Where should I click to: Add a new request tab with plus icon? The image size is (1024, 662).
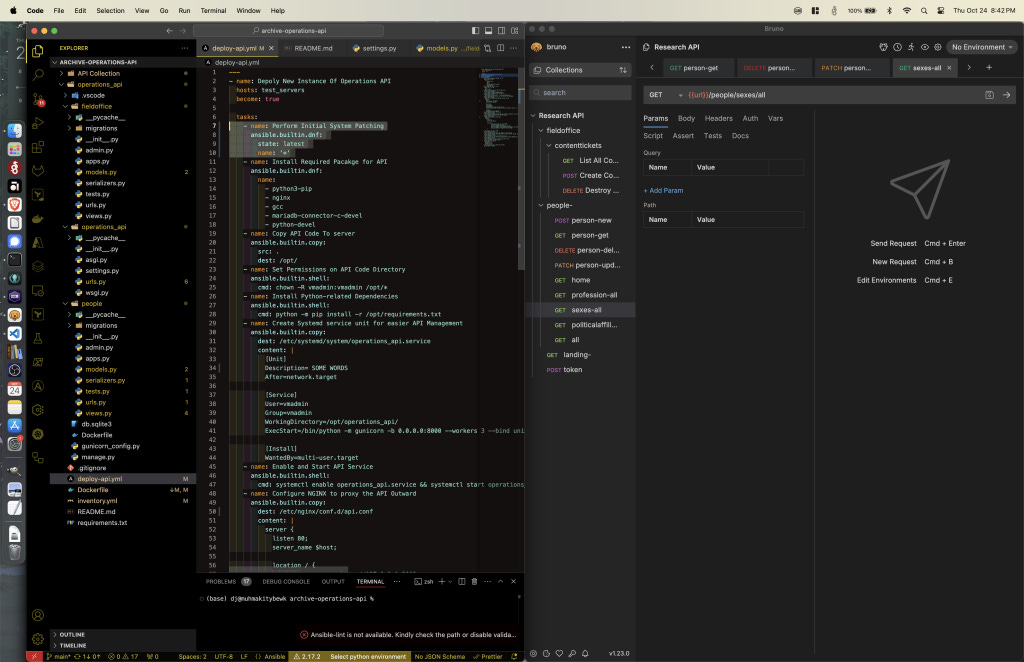(x=989, y=67)
